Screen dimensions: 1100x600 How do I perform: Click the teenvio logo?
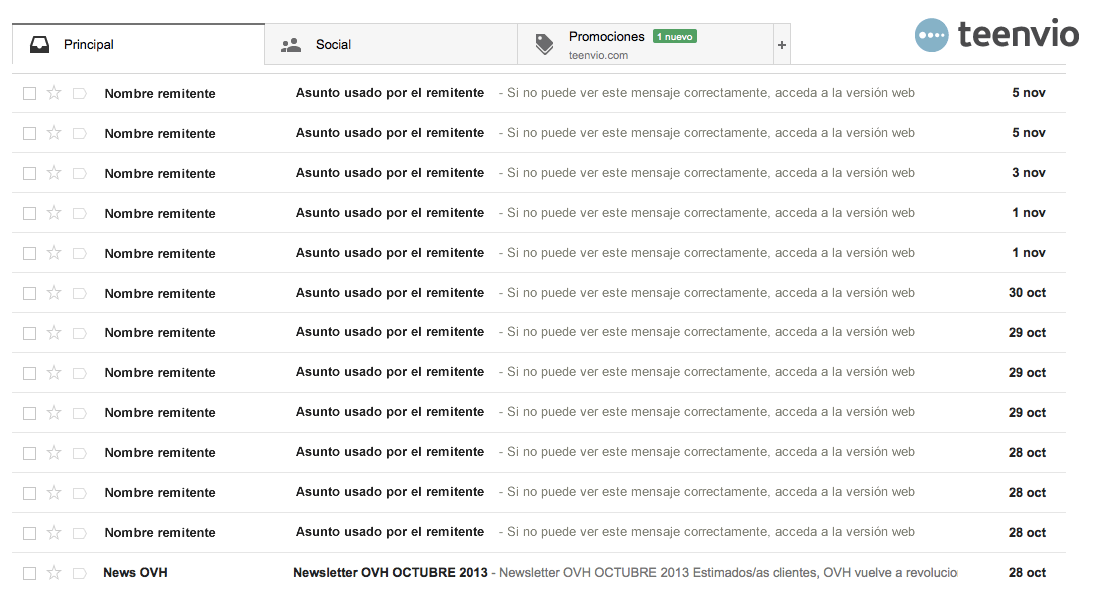995,33
